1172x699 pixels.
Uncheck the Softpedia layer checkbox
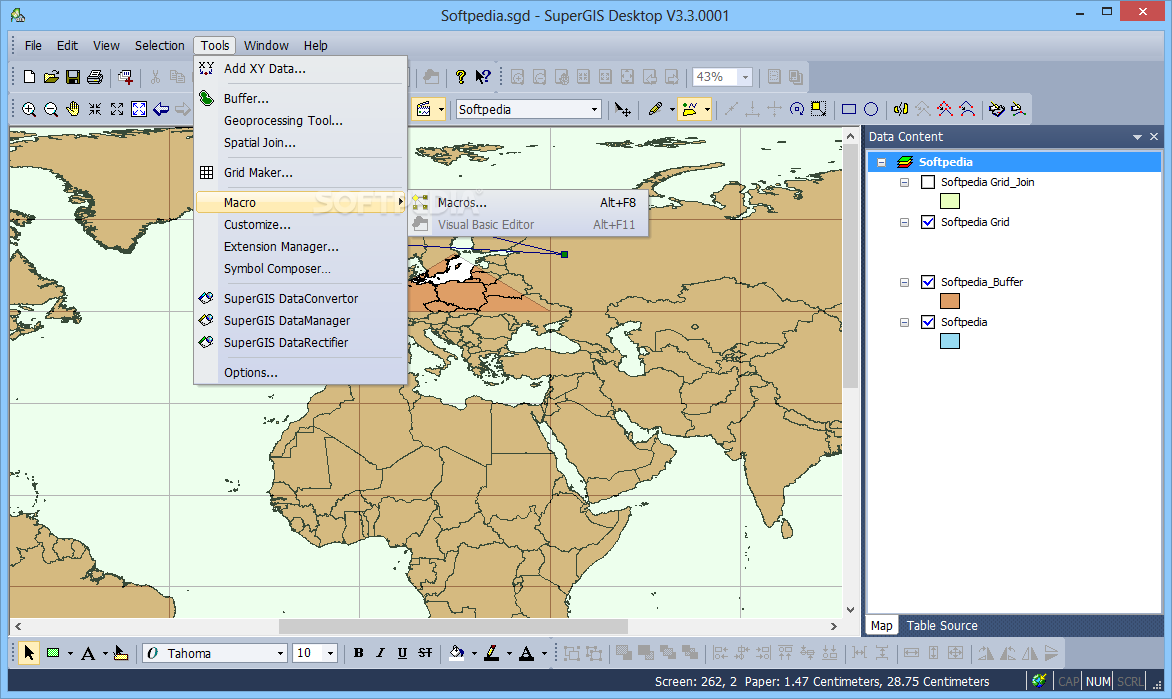(928, 322)
